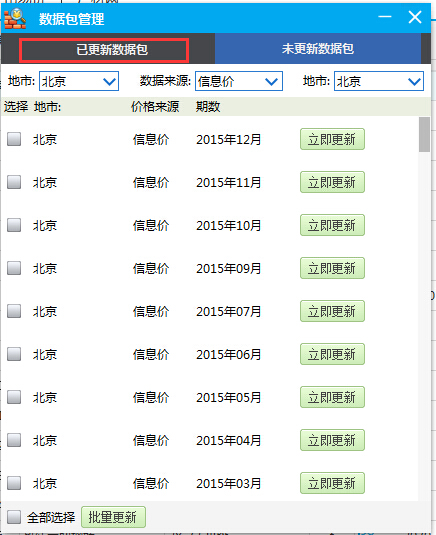Check the box for 2015年12月 row

(x=14, y=139)
